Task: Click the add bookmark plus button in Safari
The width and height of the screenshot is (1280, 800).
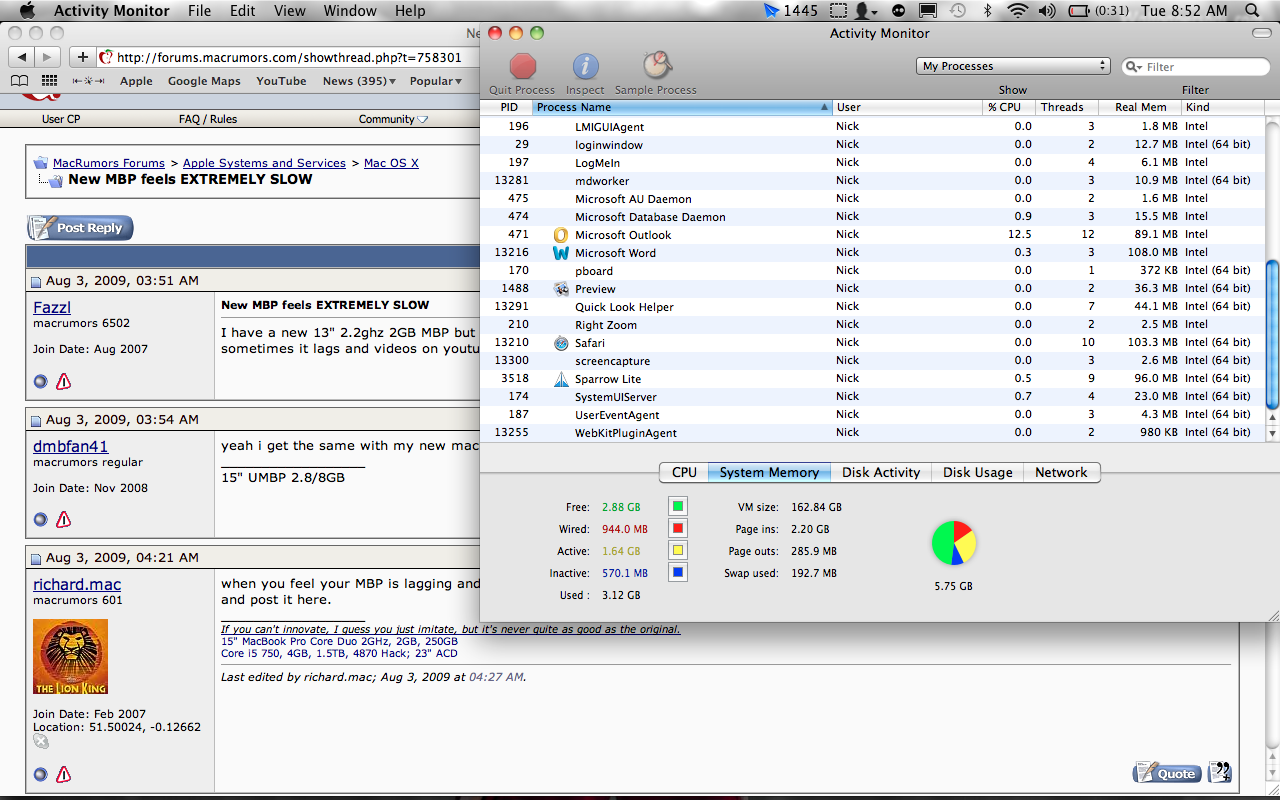Action: coord(83,57)
